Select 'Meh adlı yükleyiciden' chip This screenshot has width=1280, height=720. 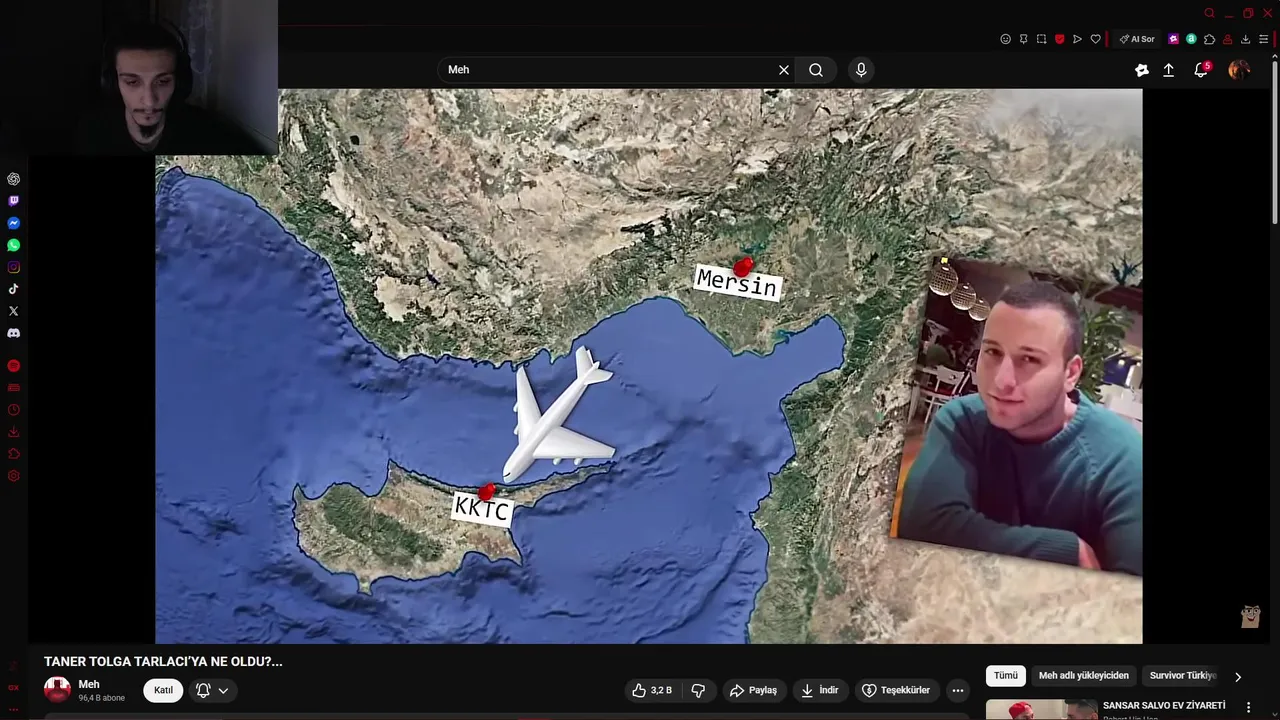point(1083,676)
